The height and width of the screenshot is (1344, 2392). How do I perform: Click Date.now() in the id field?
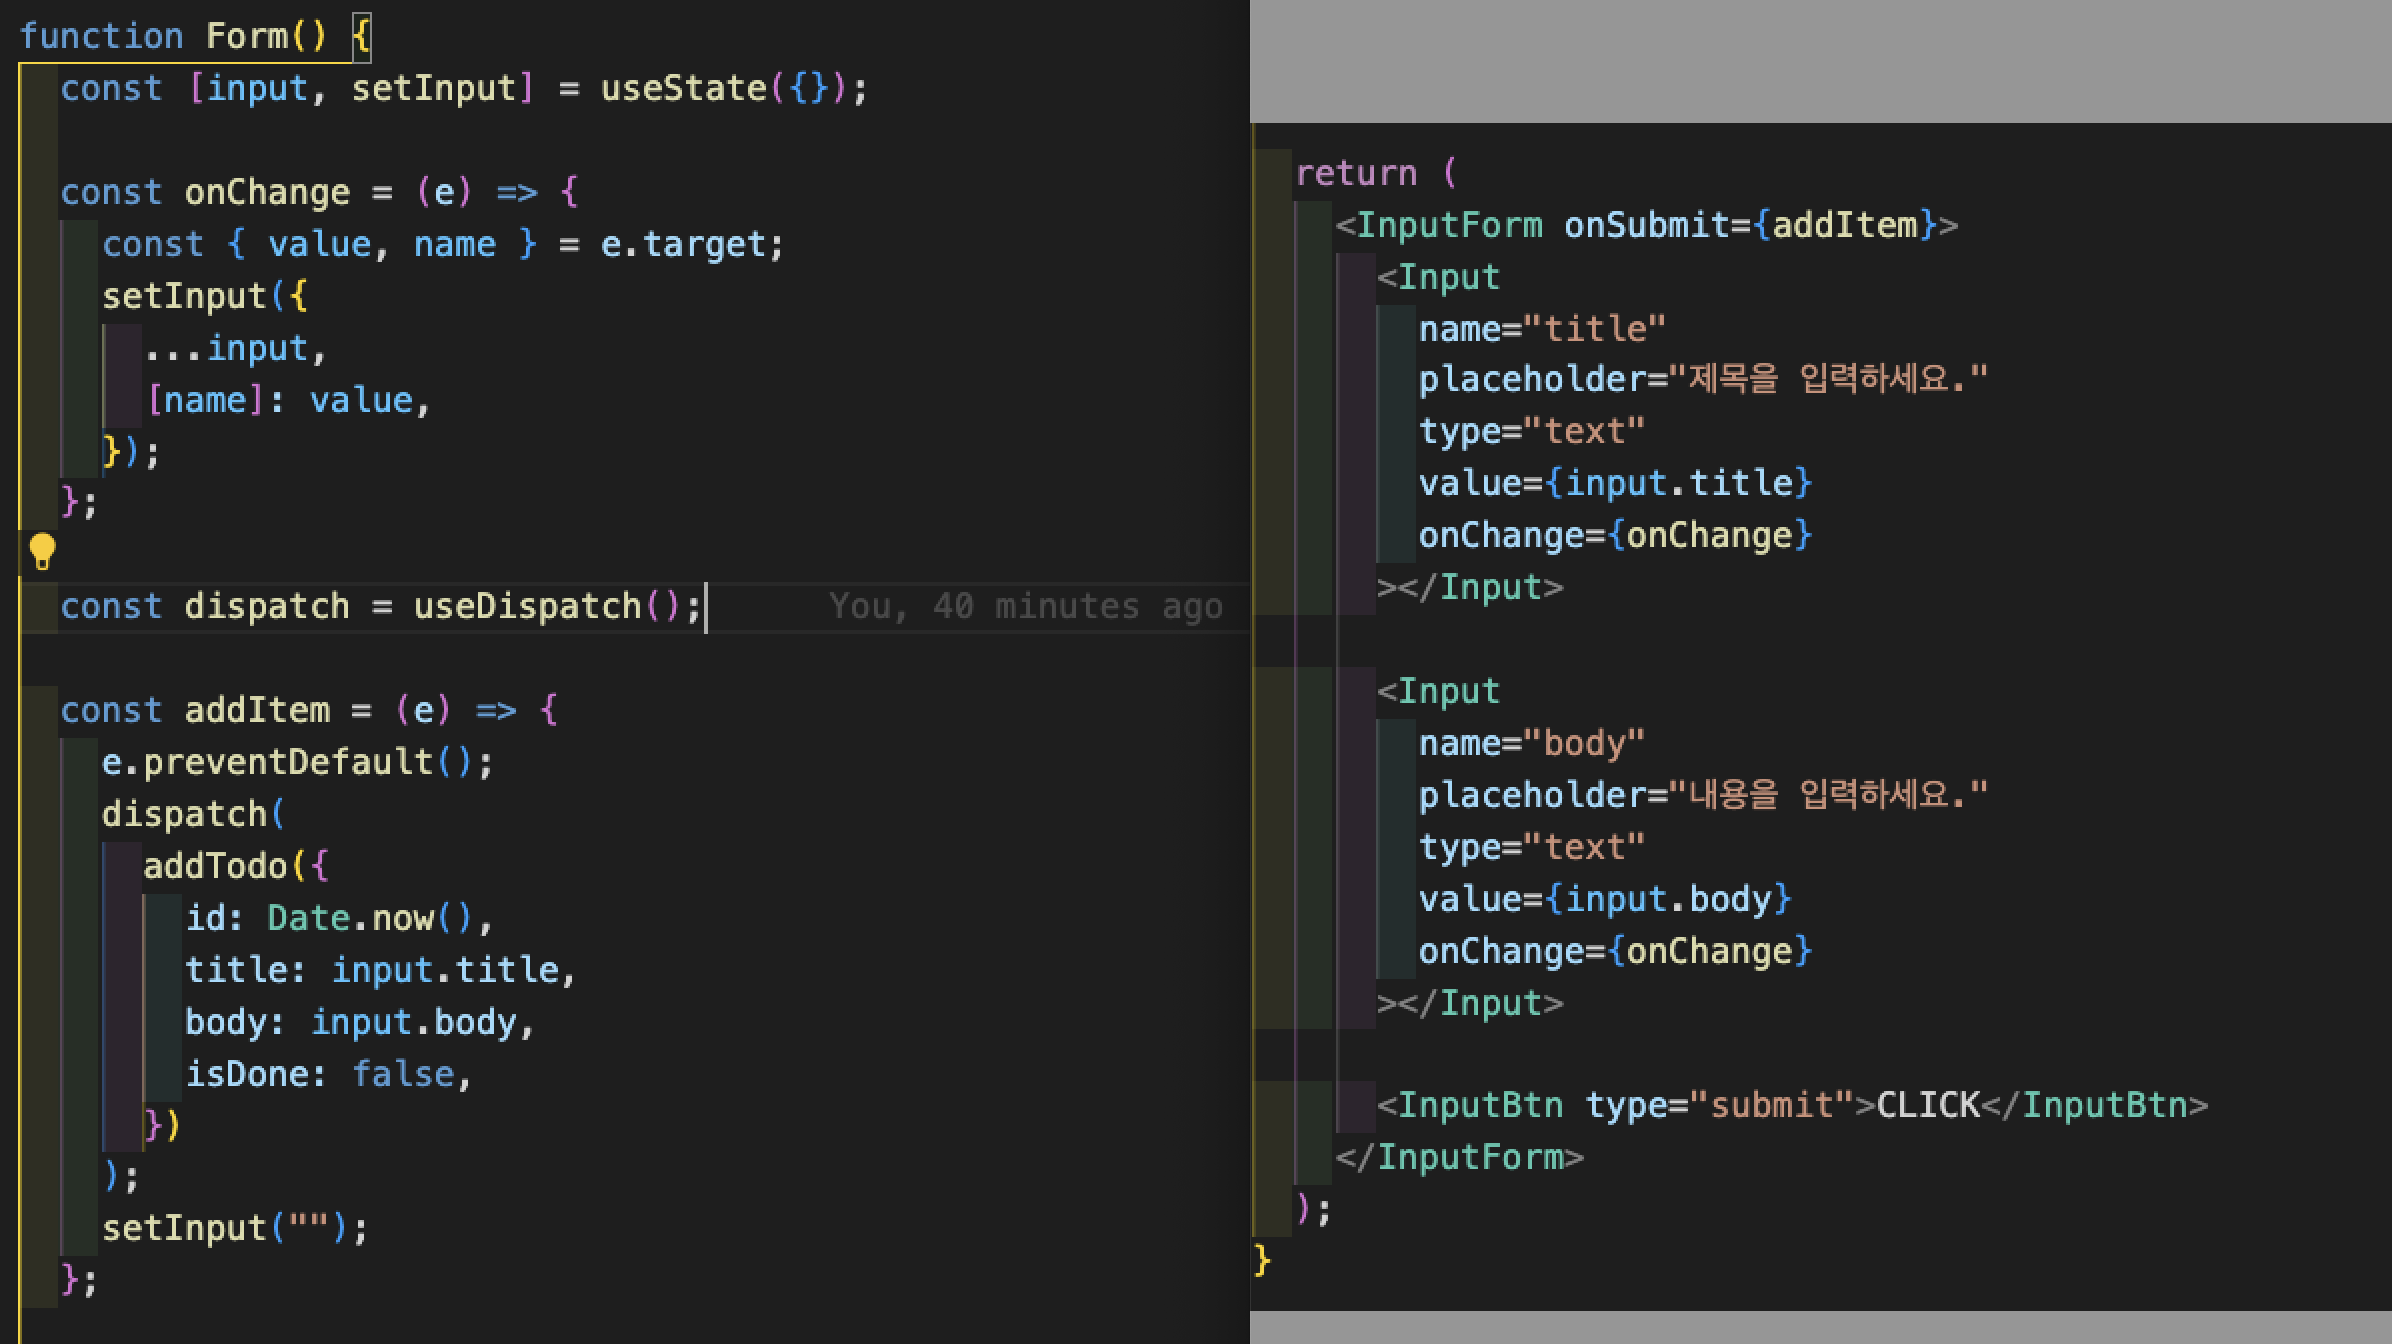(368, 918)
